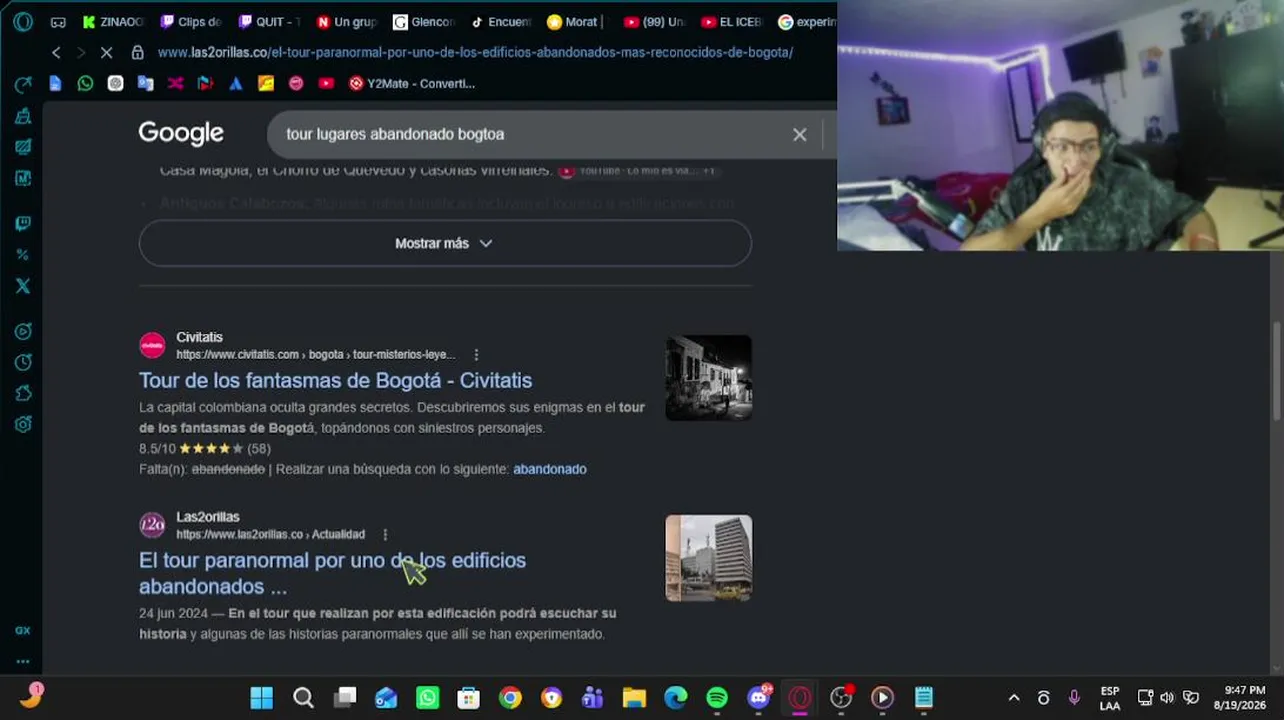The height and width of the screenshot is (720, 1284).
Task: Open El tour paranormal por uno link
Action: coord(332,573)
